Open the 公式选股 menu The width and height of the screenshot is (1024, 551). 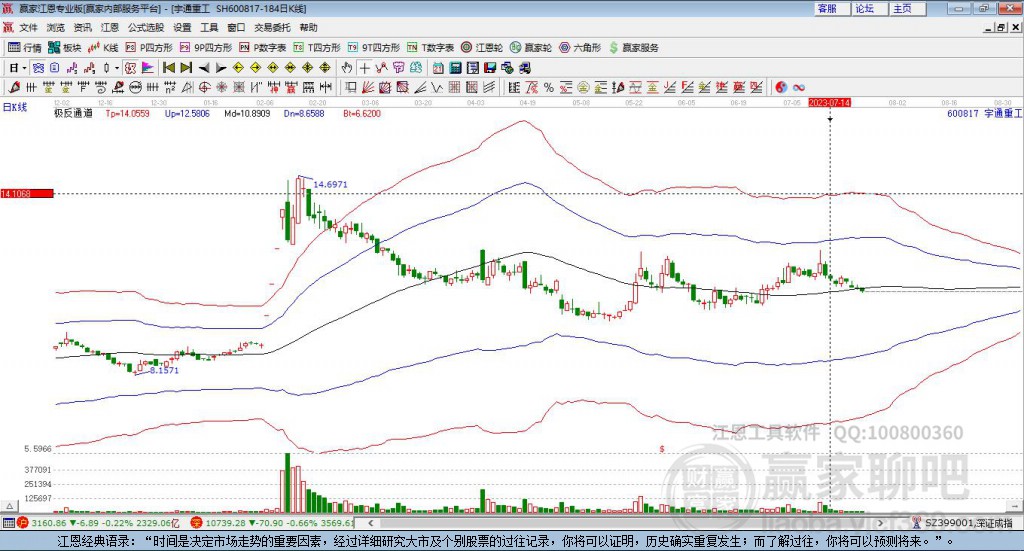click(x=146, y=27)
